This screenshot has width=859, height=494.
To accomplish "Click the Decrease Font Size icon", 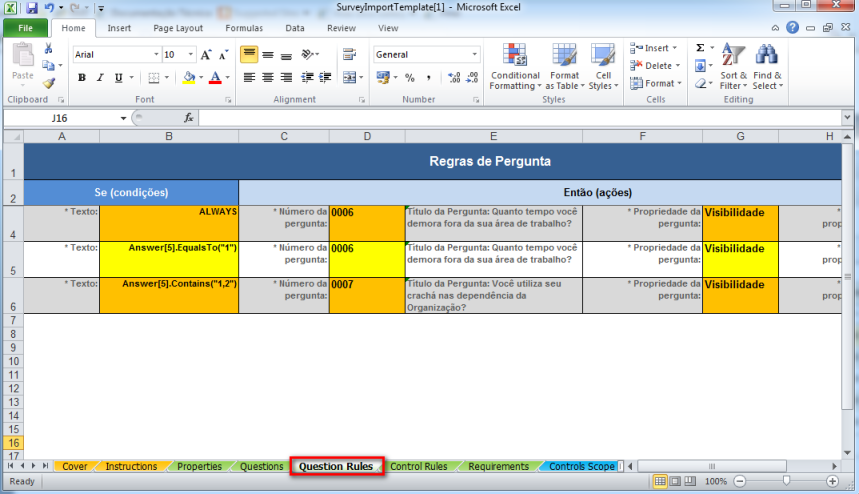I will tap(224, 55).
